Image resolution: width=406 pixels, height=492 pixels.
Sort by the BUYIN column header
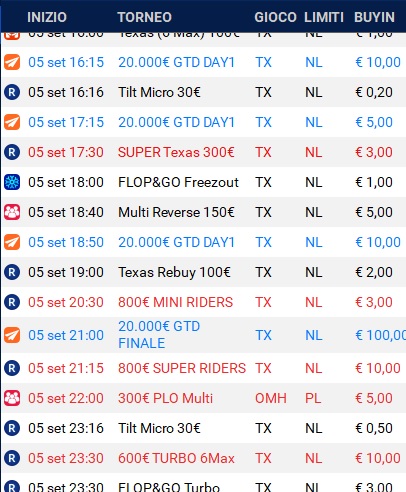tap(374, 17)
